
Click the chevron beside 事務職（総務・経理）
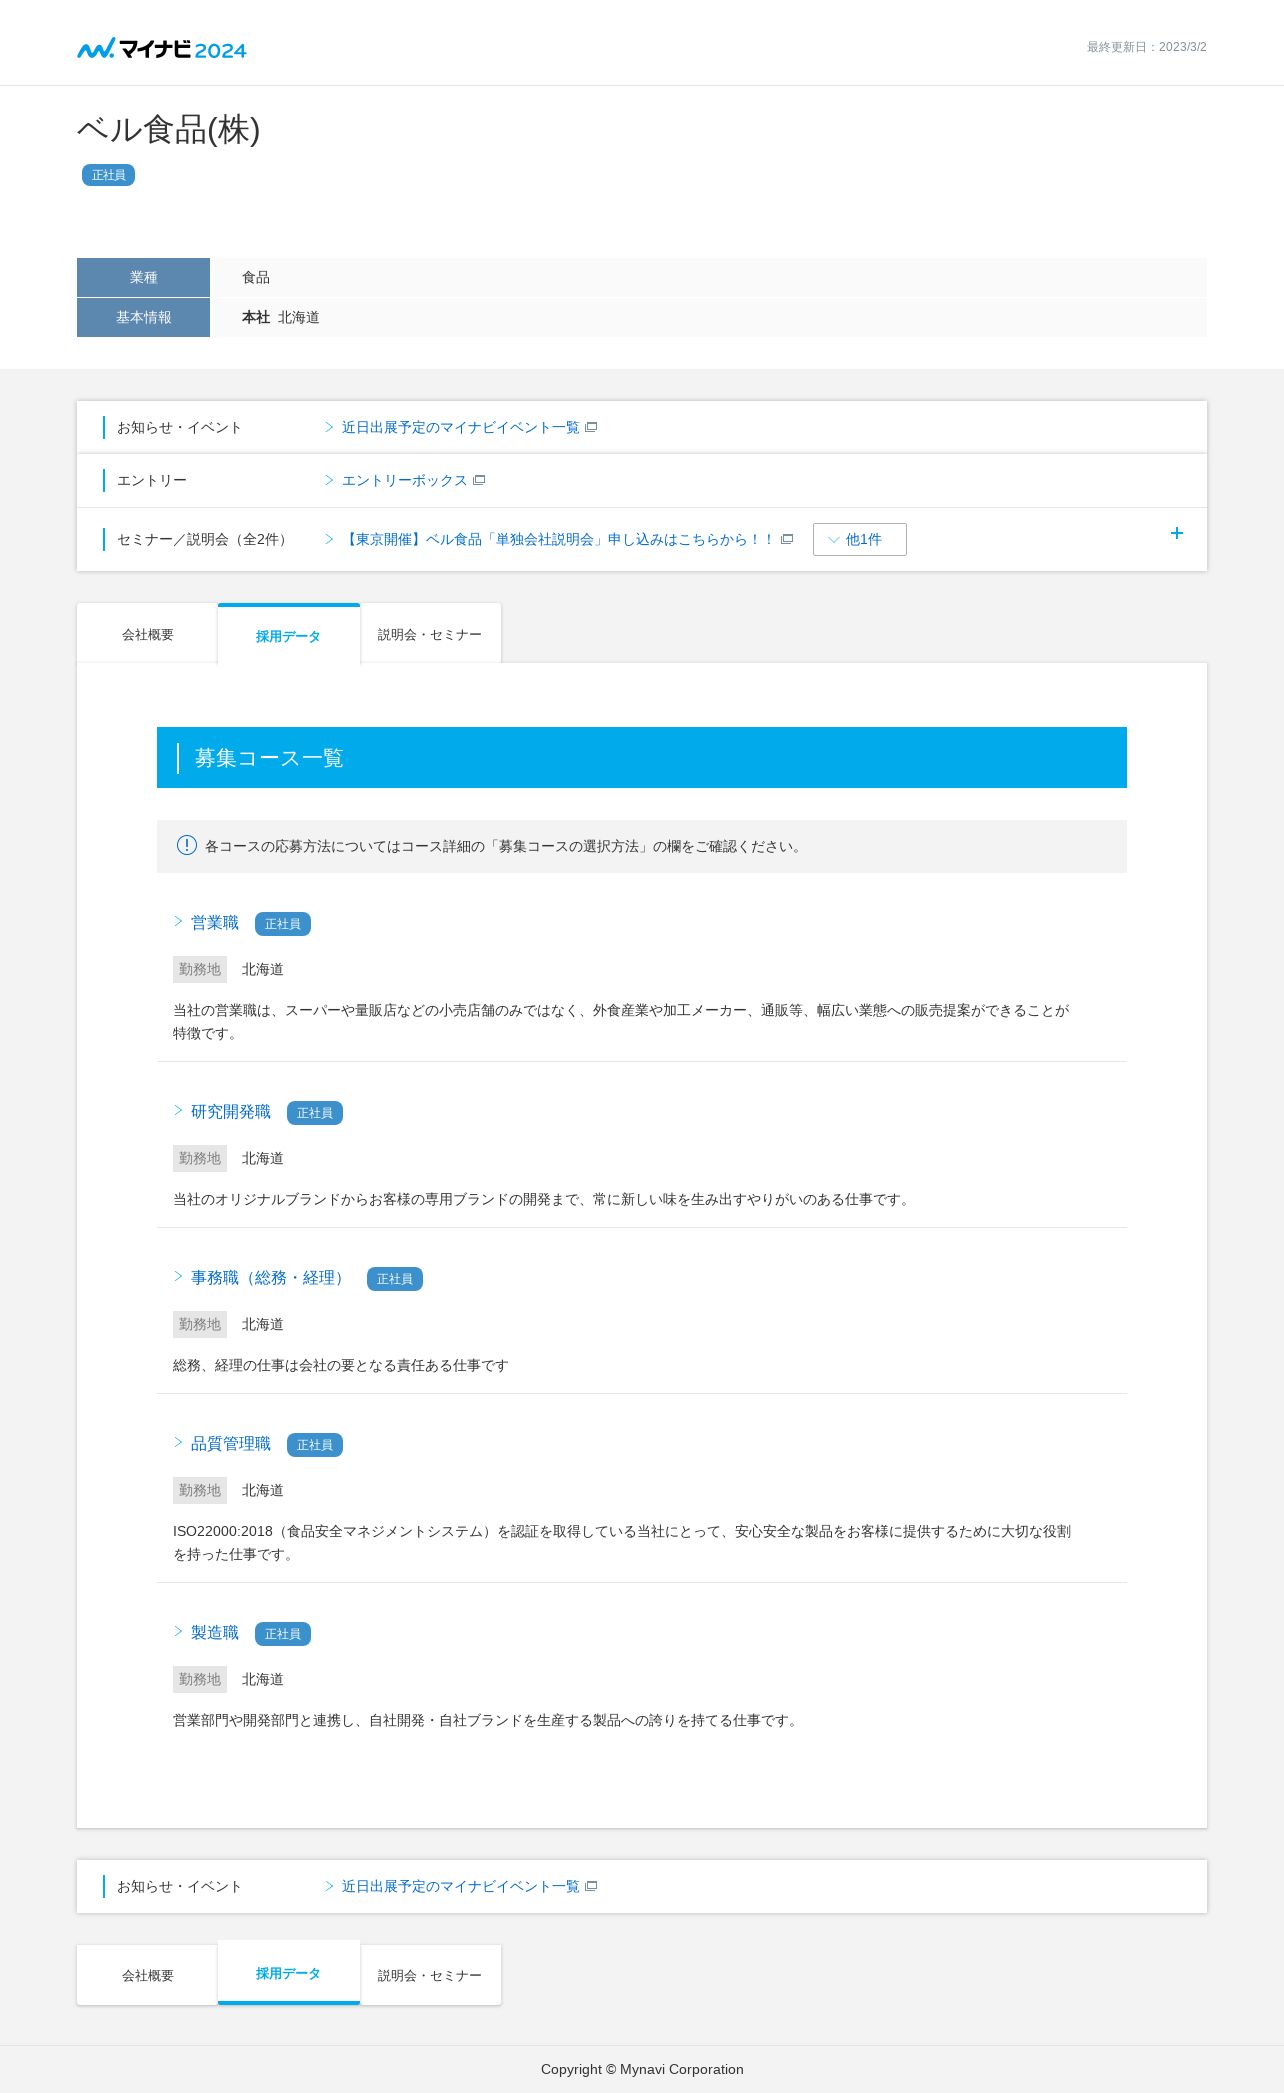click(178, 1276)
